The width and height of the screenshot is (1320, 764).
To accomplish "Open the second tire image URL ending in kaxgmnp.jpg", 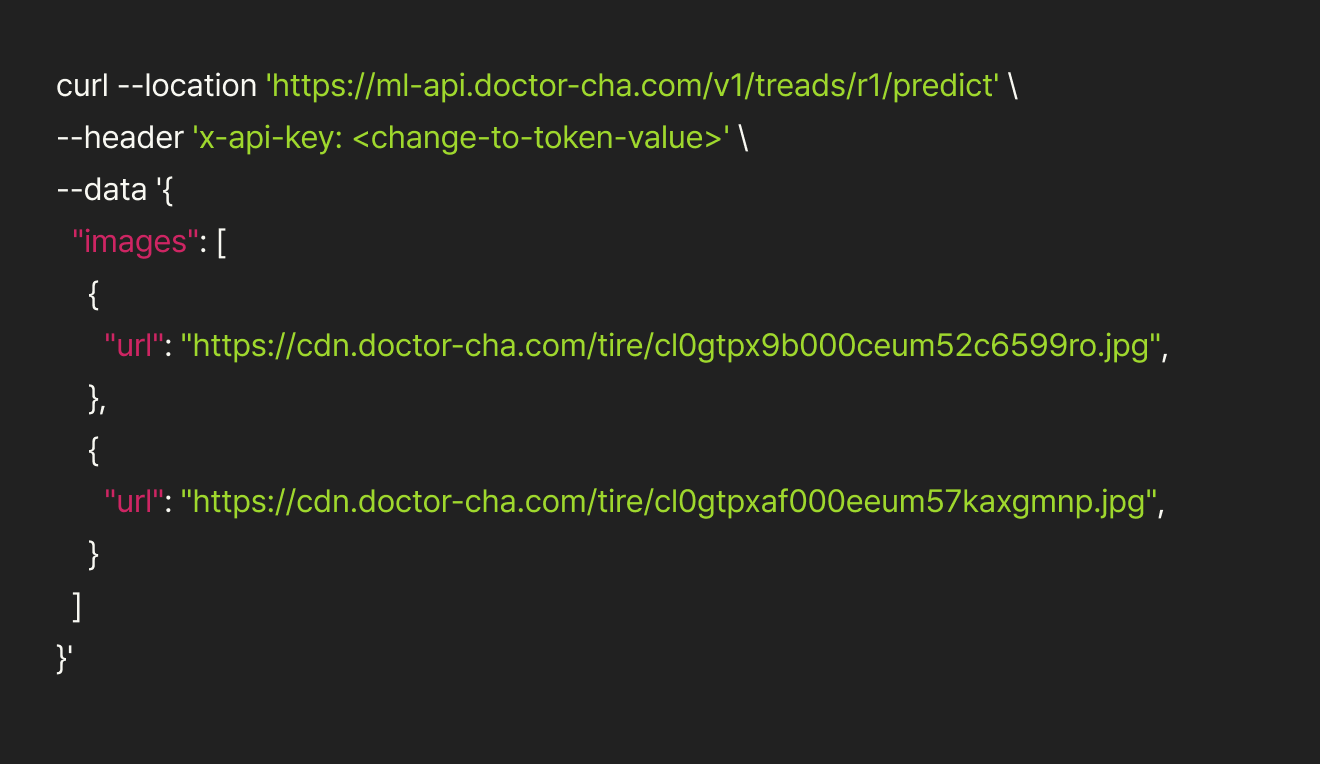I will pos(668,501).
